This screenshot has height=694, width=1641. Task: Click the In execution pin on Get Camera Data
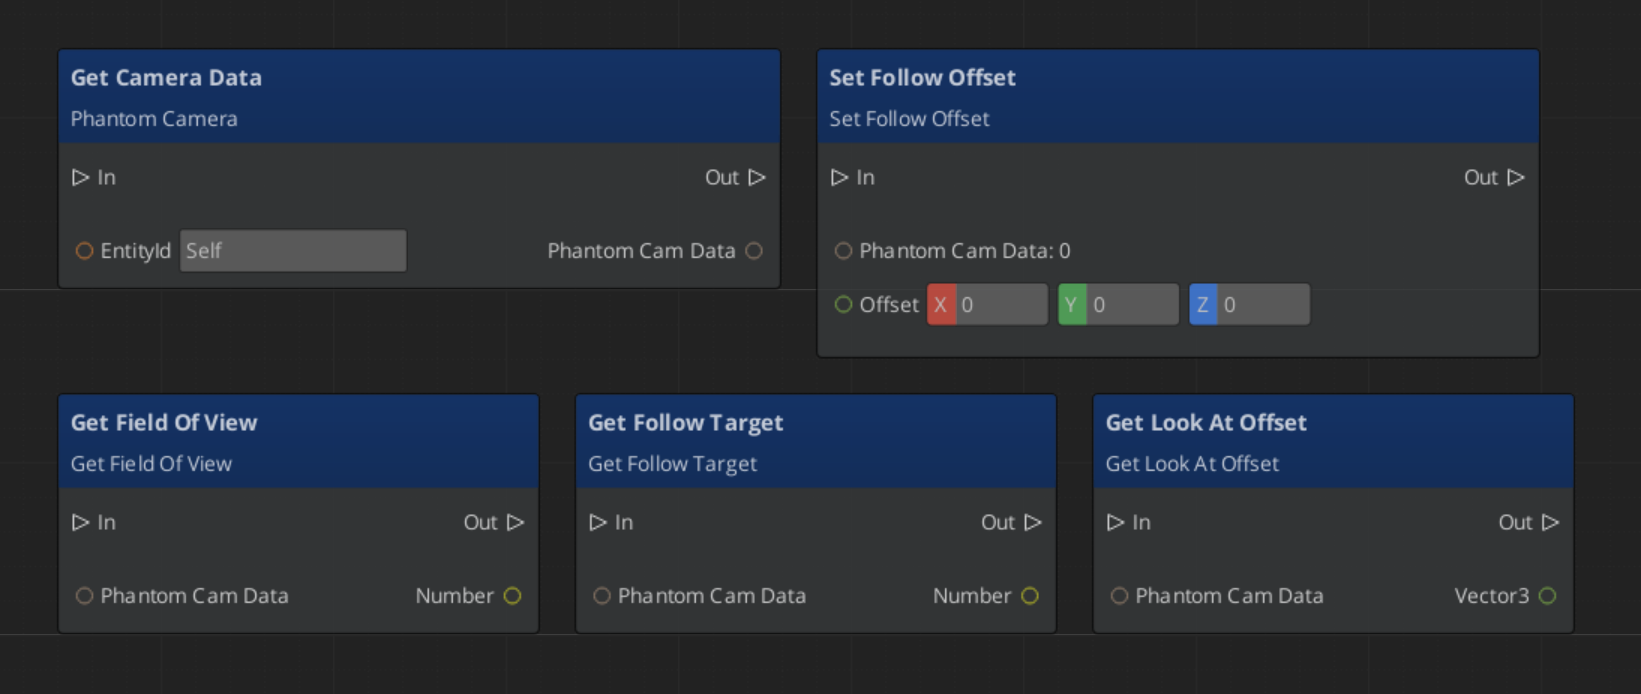pos(81,177)
